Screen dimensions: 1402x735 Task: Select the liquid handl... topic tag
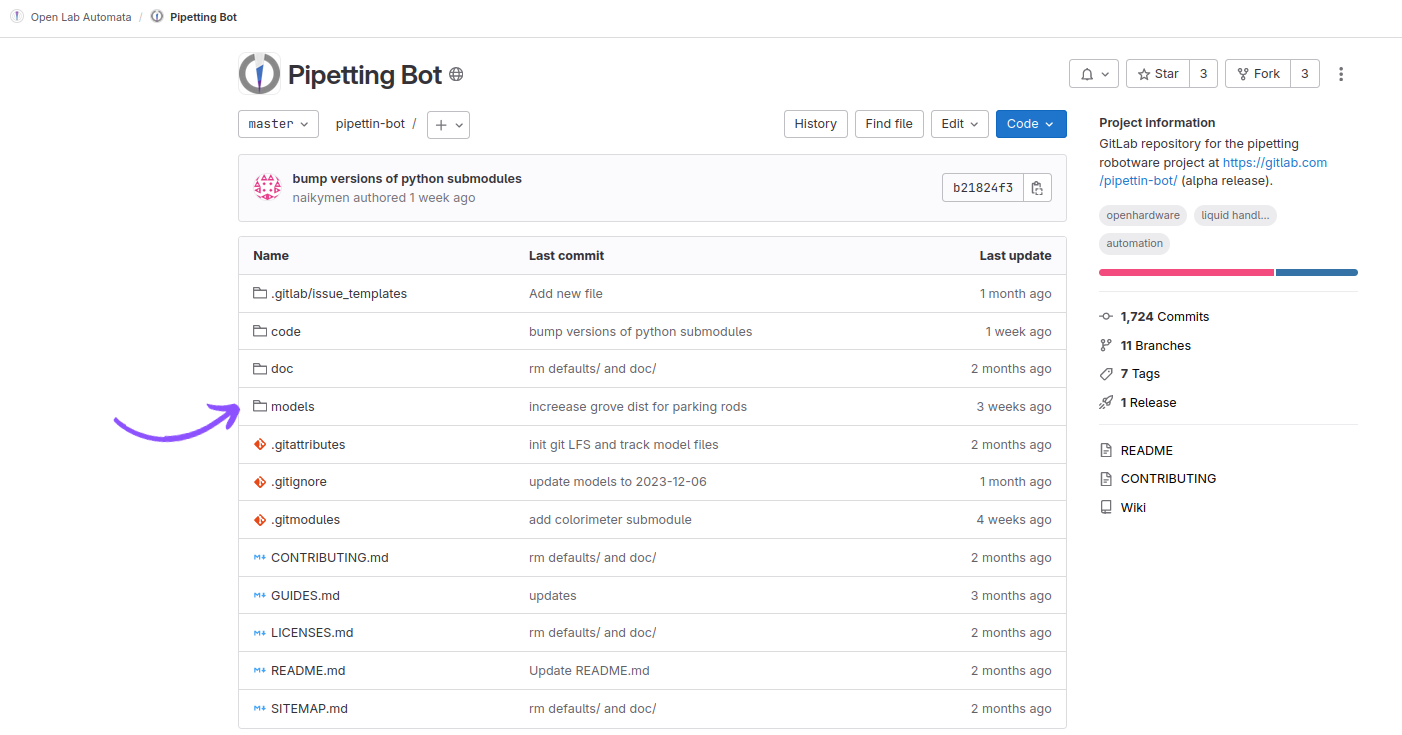click(1236, 215)
